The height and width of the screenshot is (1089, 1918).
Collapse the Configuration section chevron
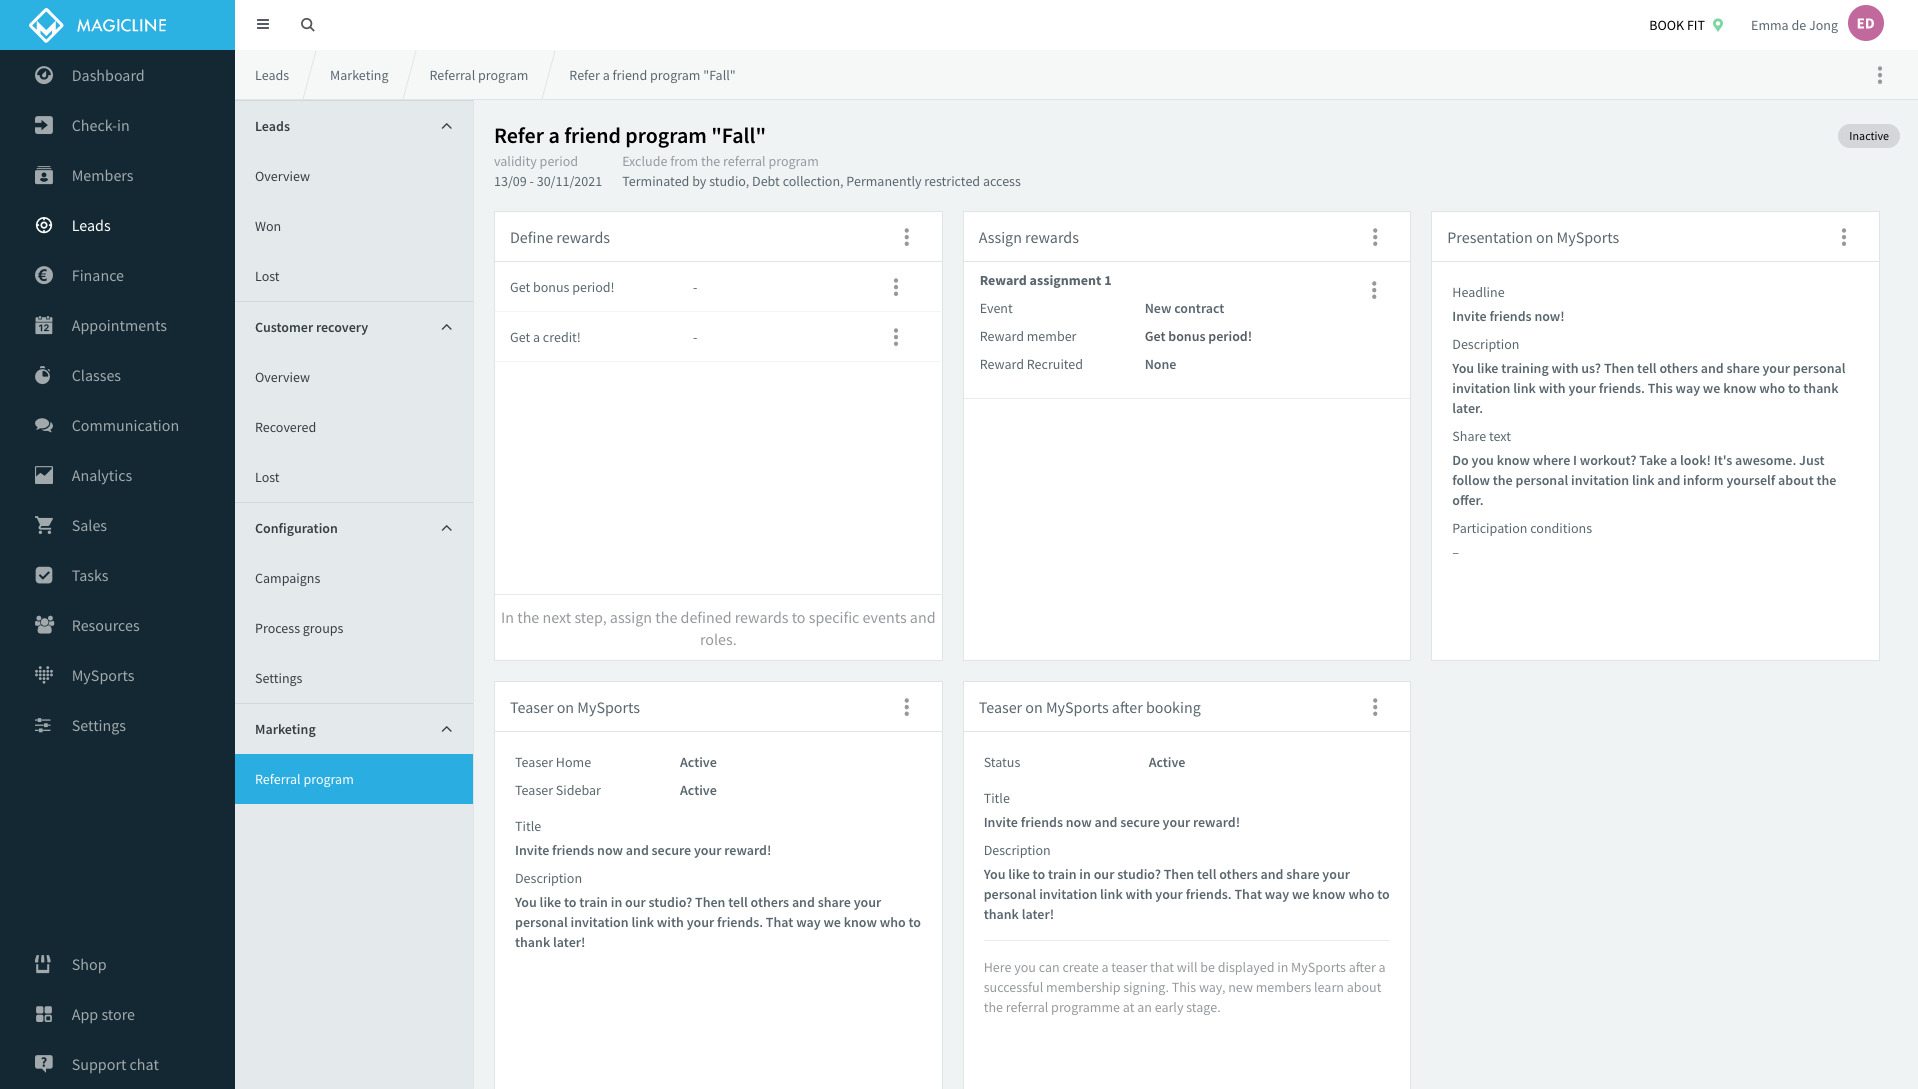[x=446, y=529]
